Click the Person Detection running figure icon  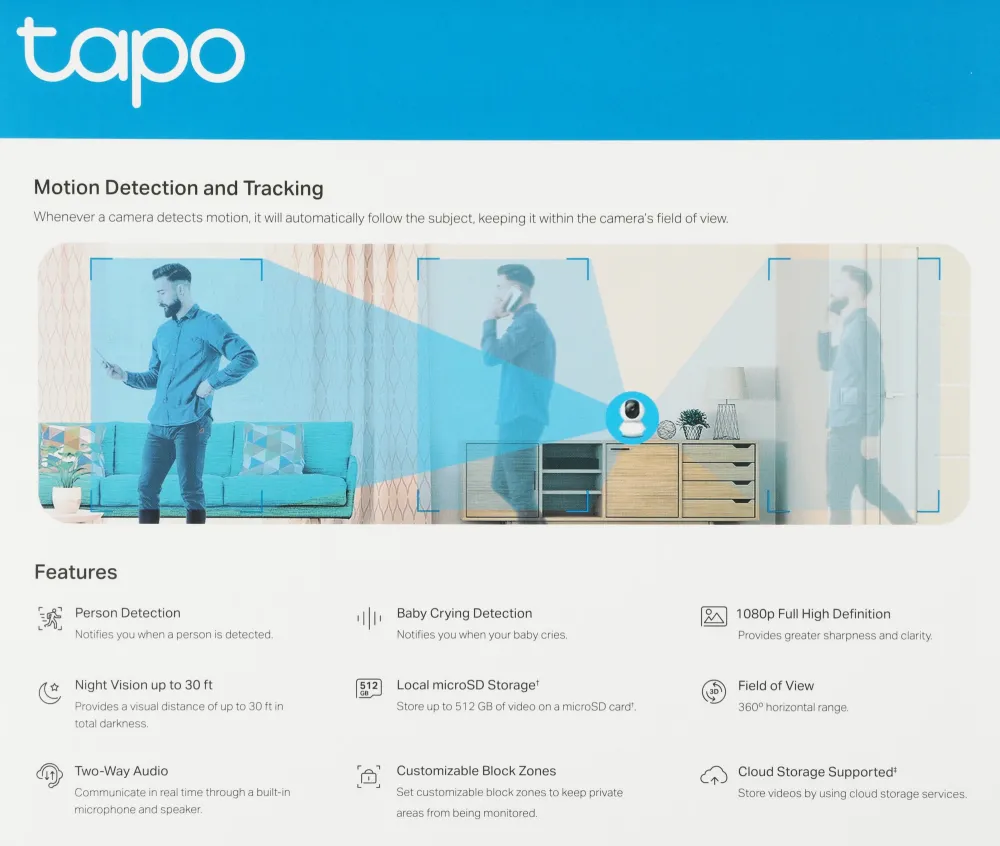50,618
